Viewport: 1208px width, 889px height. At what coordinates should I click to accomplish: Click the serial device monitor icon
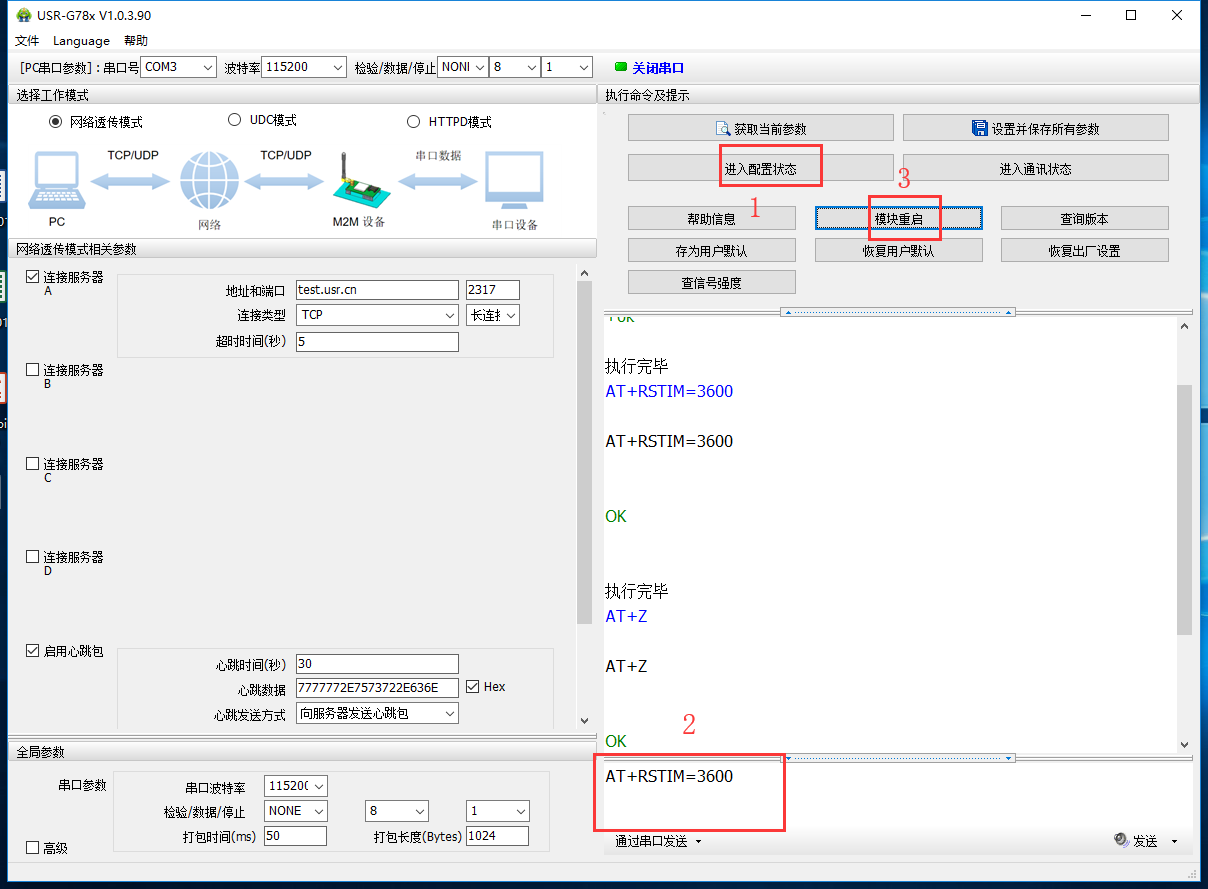pyautogui.click(x=514, y=182)
